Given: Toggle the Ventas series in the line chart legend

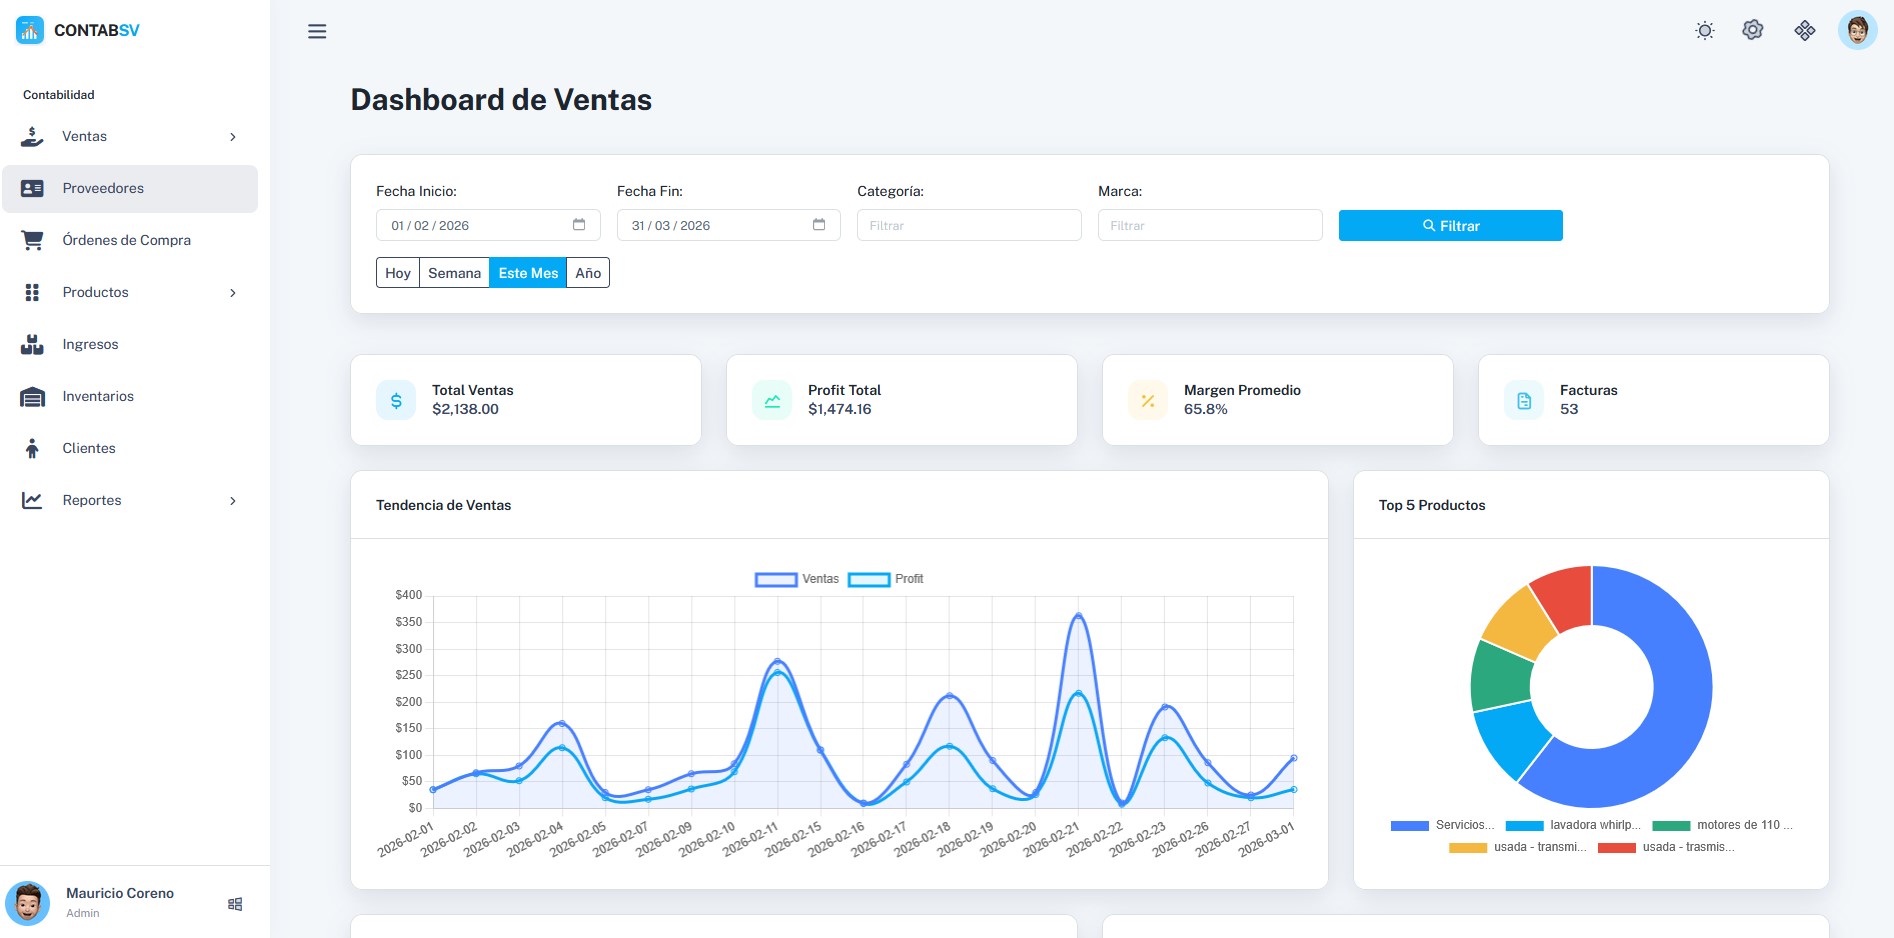Looking at the screenshot, I should [x=800, y=579].
